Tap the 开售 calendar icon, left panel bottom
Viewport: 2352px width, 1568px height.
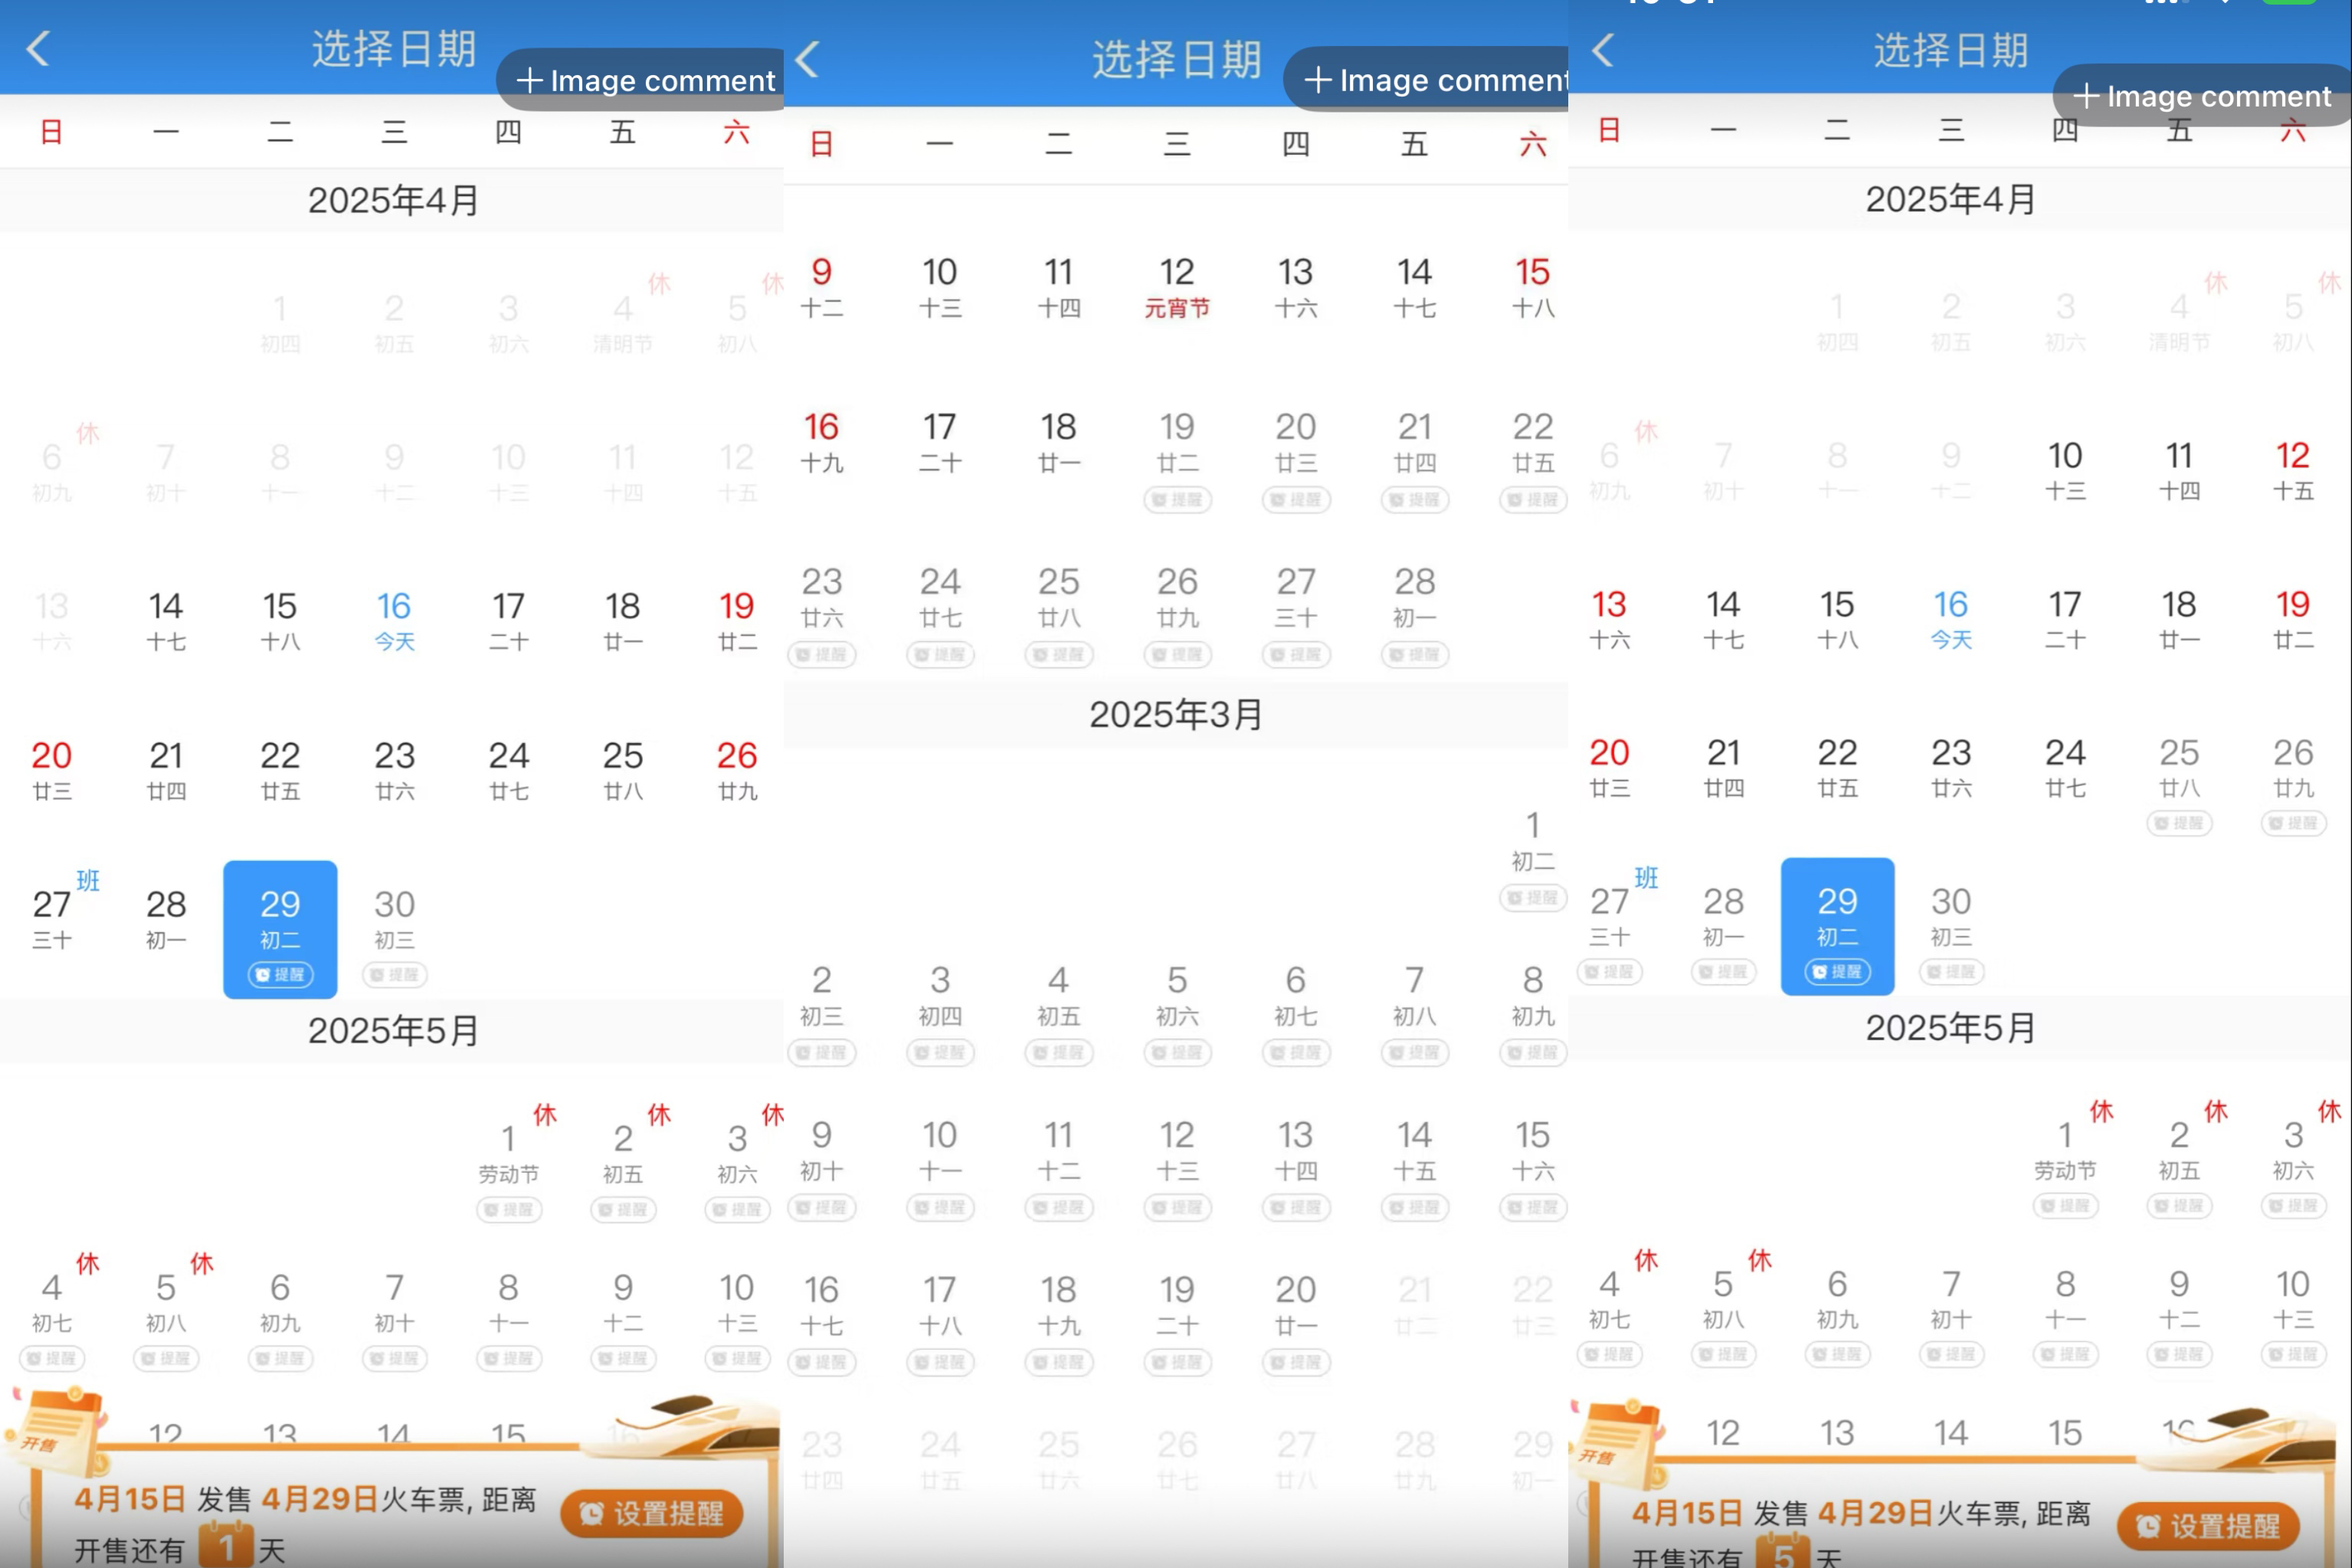[x=58, y=1432]
